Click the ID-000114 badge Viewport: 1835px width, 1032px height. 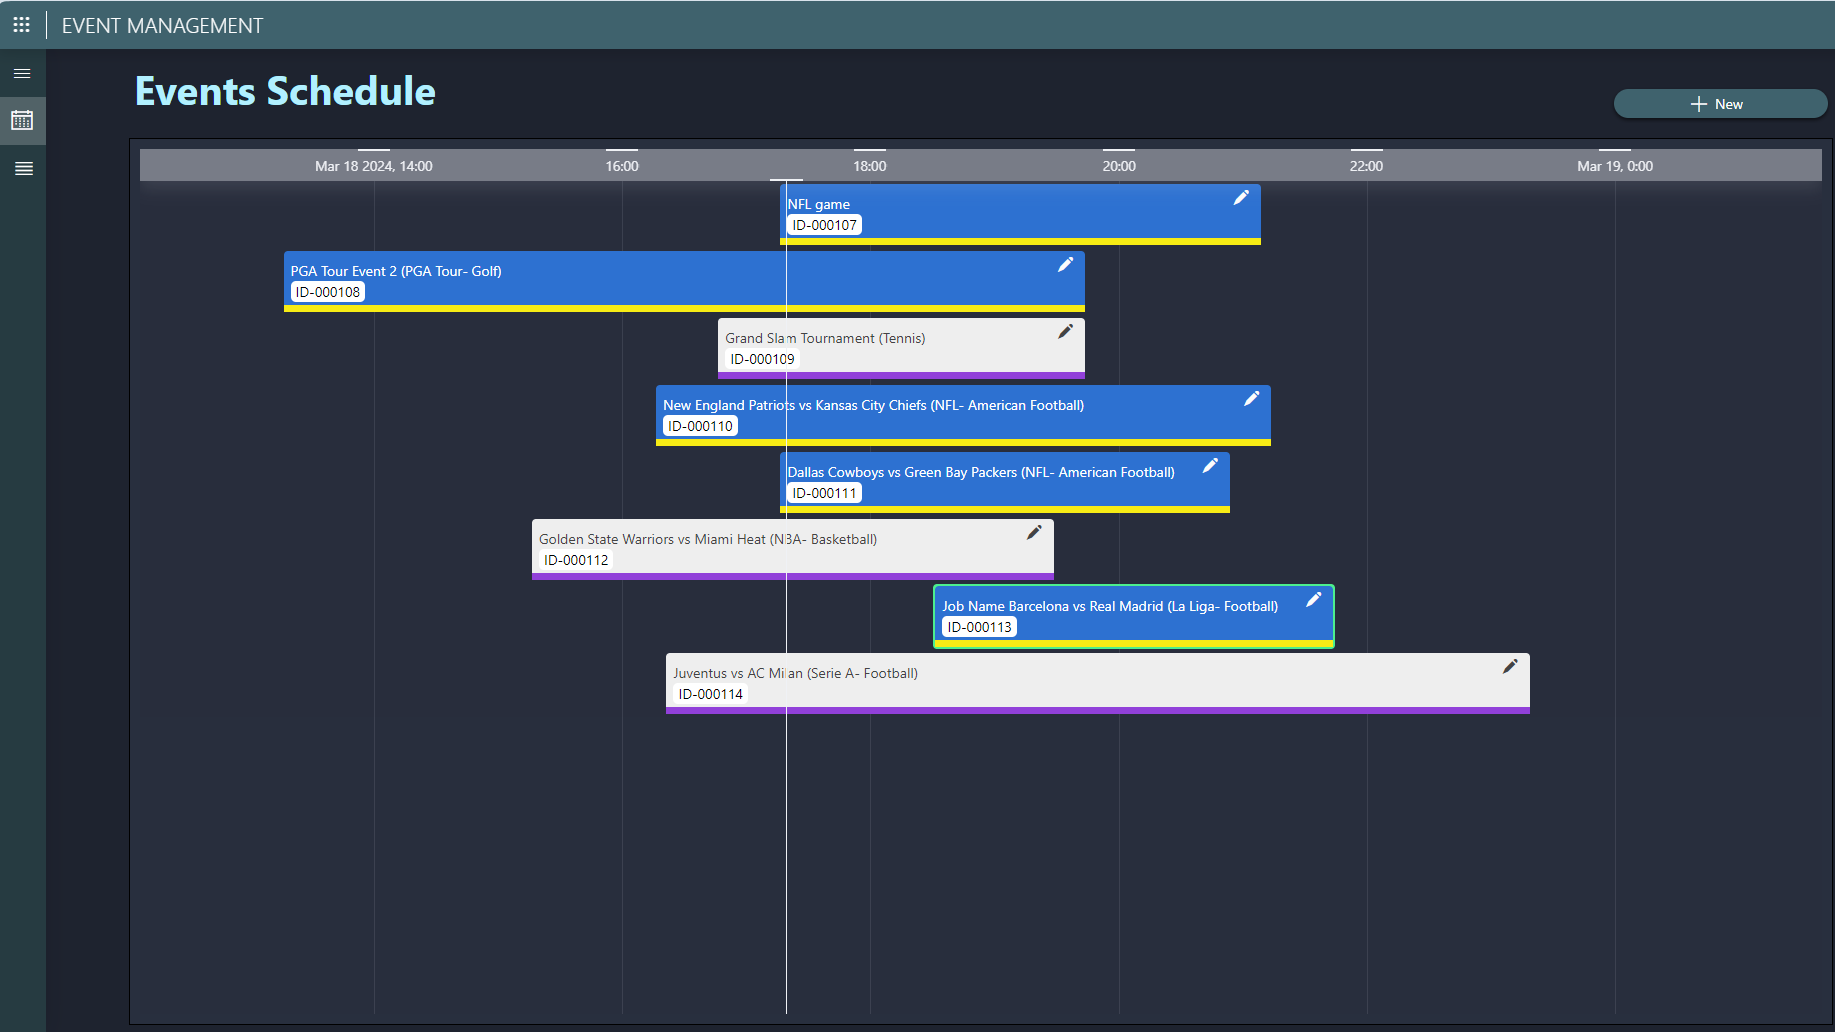710,694
